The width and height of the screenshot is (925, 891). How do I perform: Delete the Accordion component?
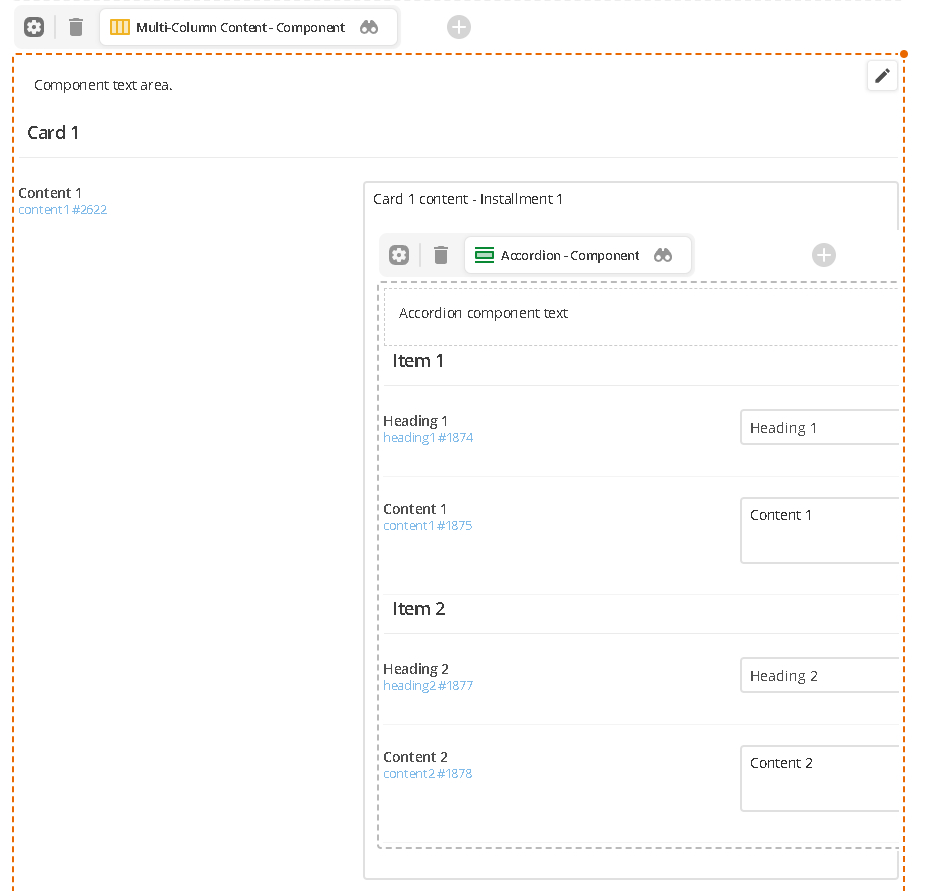click(x=441, y=255)
